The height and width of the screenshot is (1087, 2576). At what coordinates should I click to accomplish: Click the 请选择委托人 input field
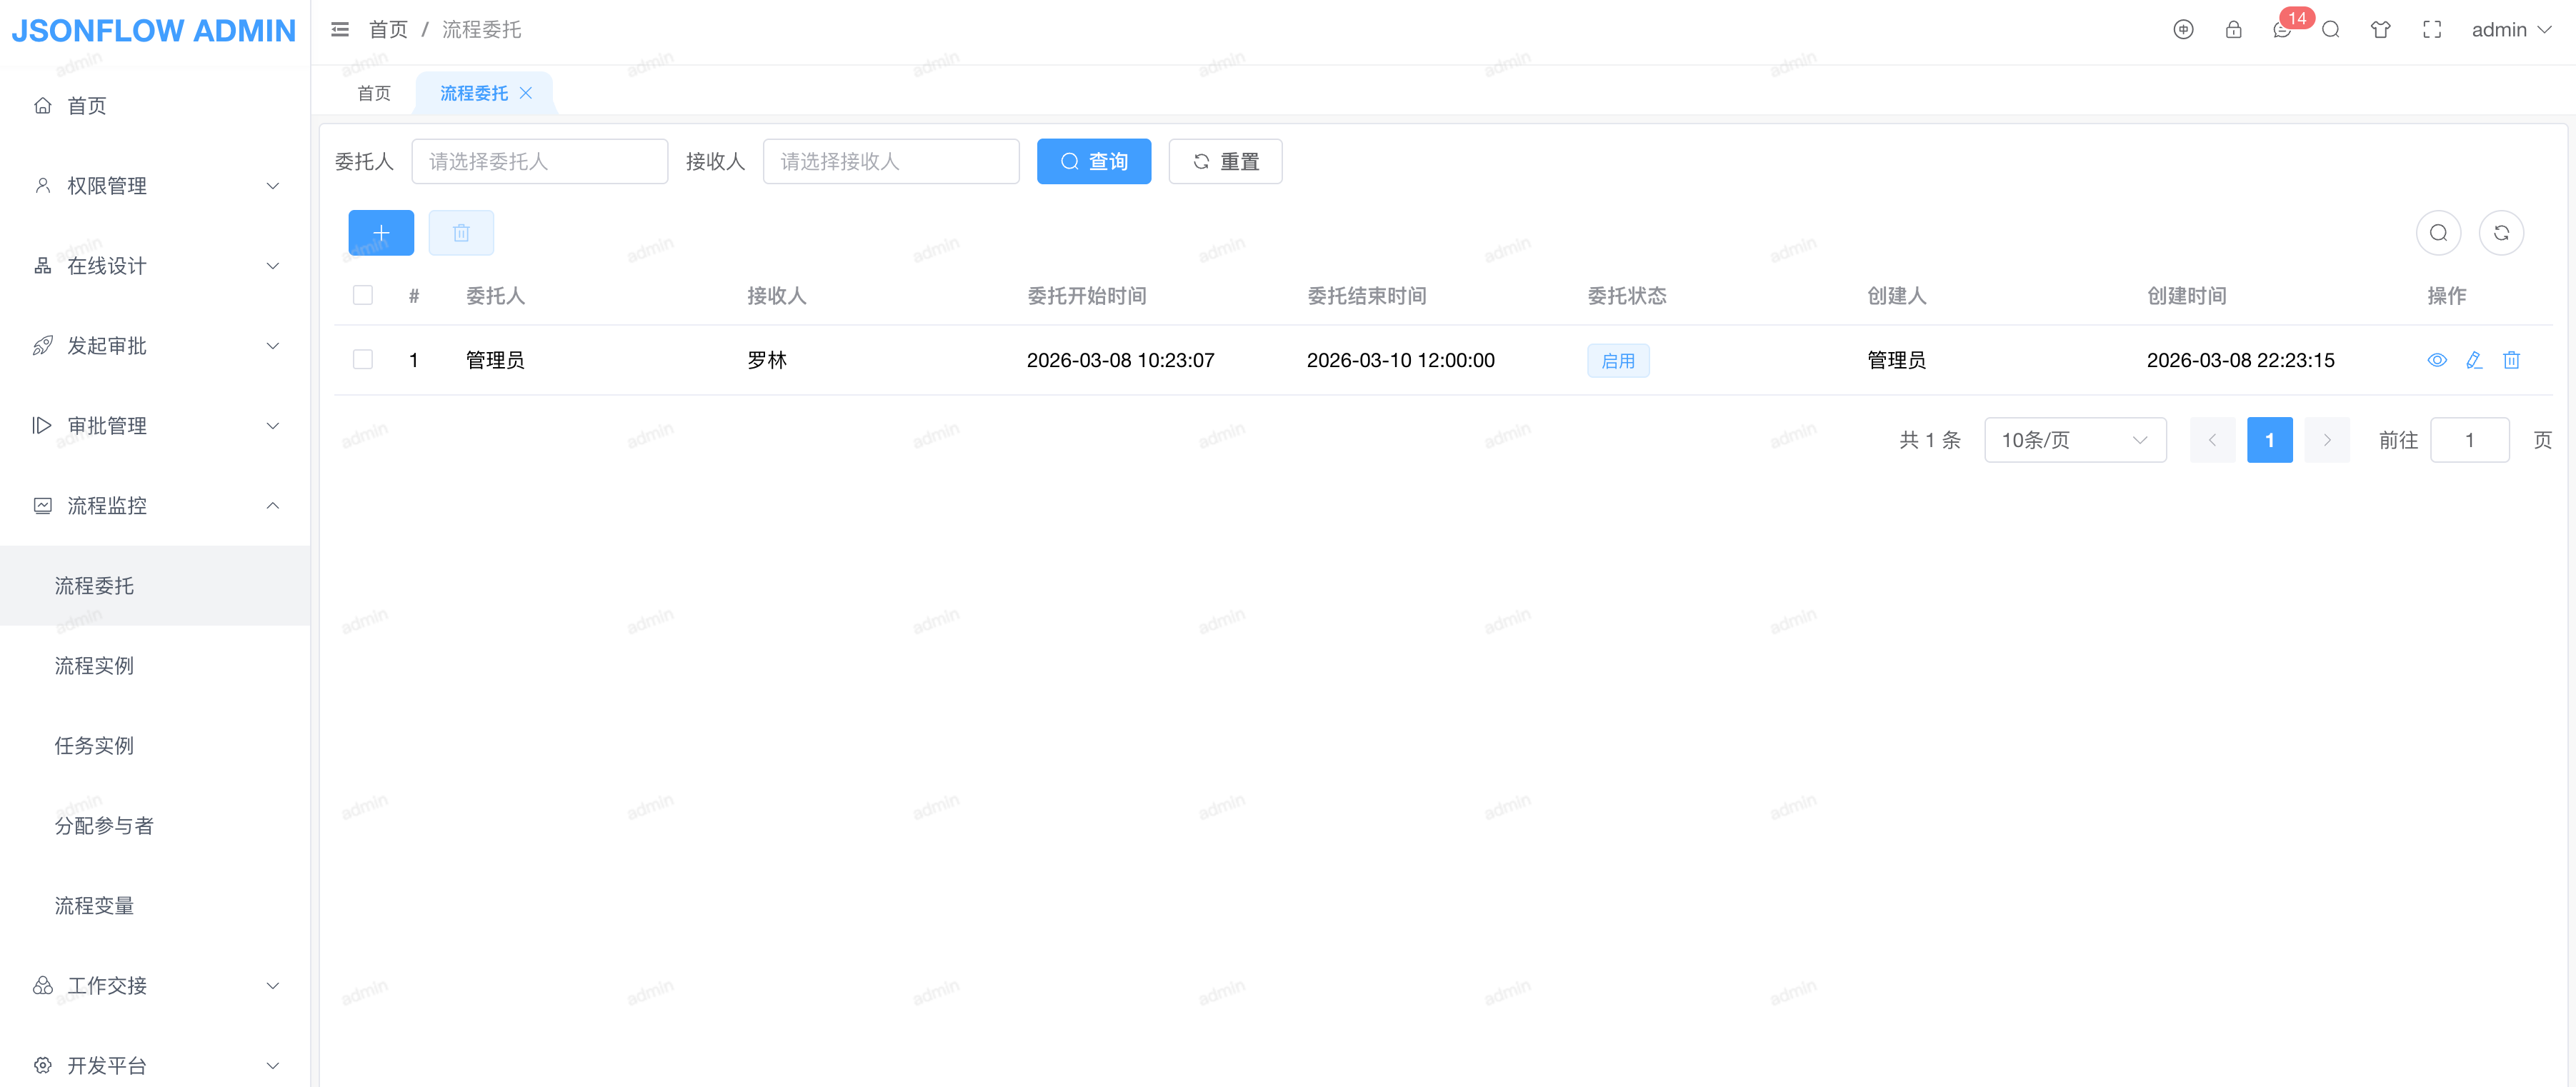point(539,162)
